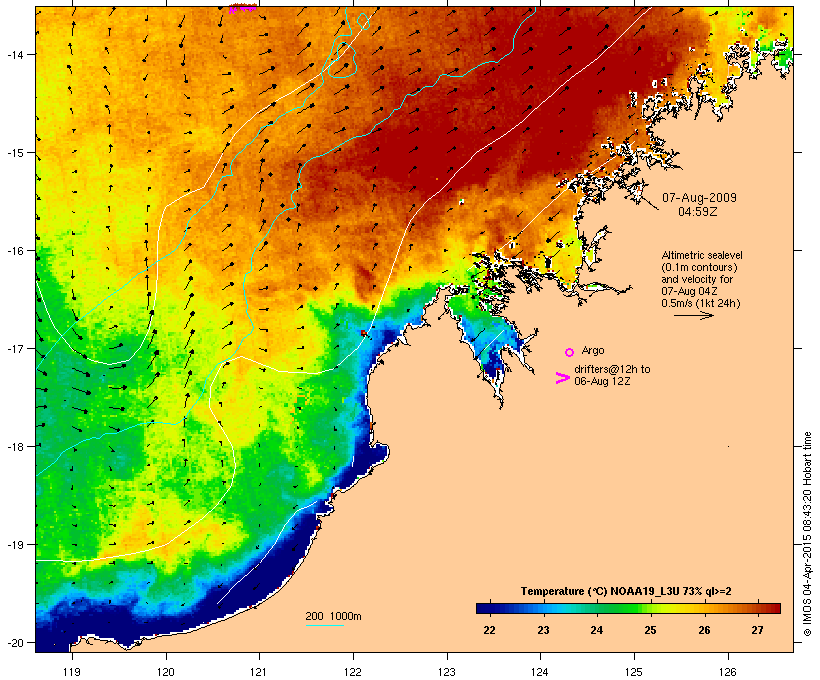Click the longitude label 121
This screenshot has width=820, height=680.
point(259,672)
